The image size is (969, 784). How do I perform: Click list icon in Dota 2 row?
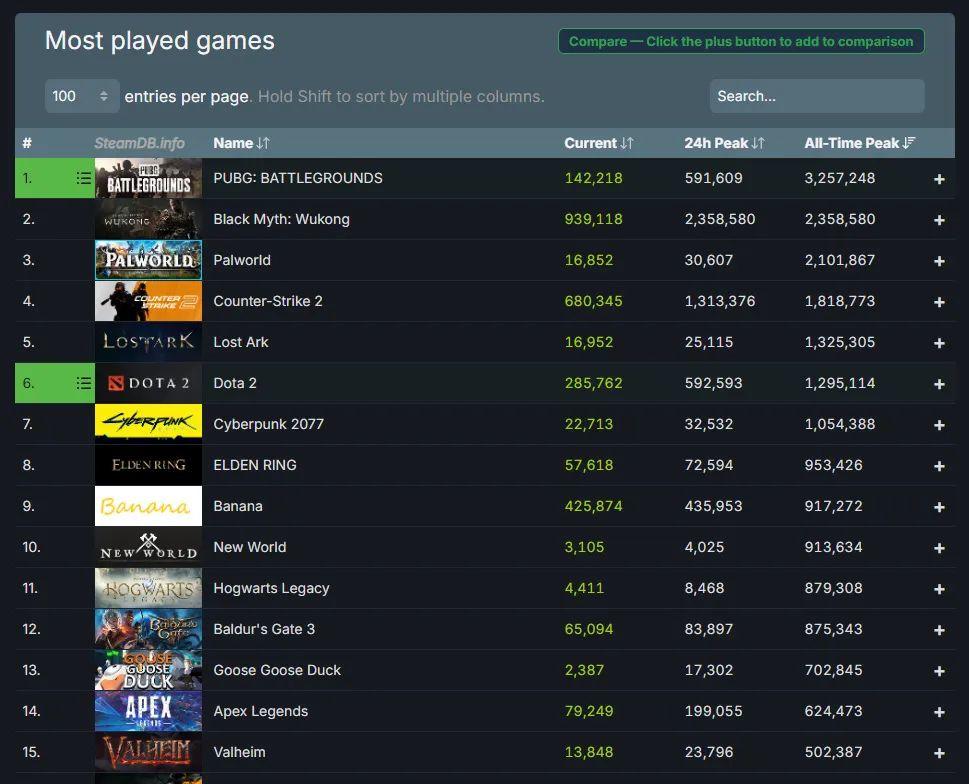(x=84, y=383)
